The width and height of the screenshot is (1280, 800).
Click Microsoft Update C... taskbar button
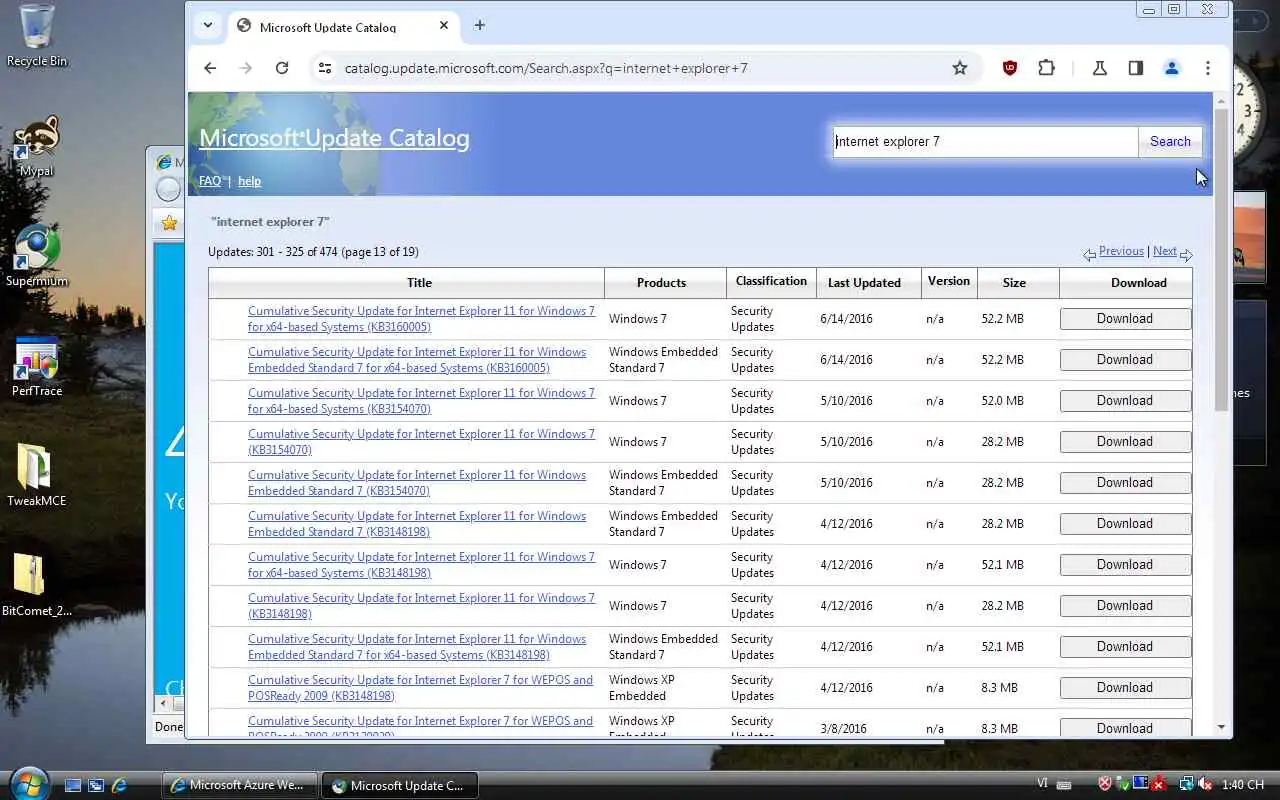[400, 785]
